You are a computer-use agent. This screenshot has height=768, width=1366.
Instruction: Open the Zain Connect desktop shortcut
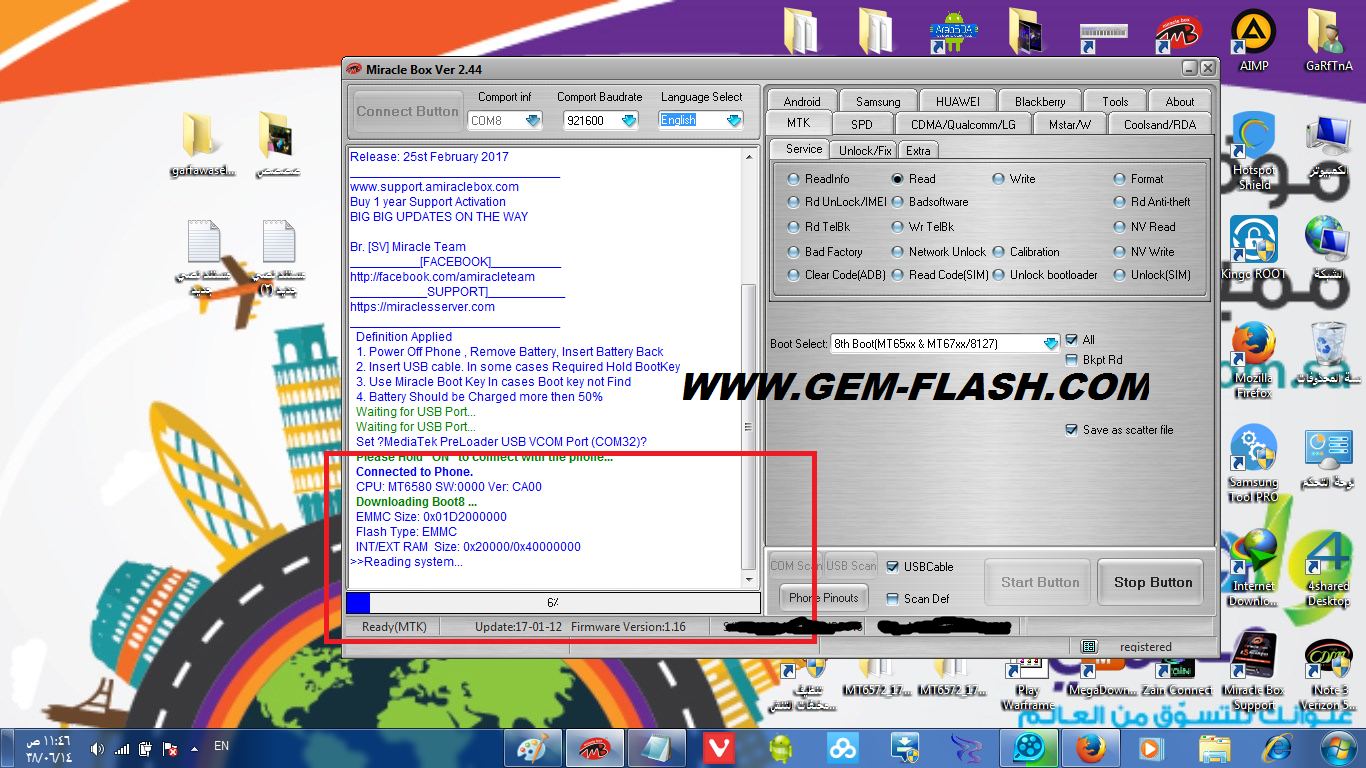click(x=1177, y=675)
